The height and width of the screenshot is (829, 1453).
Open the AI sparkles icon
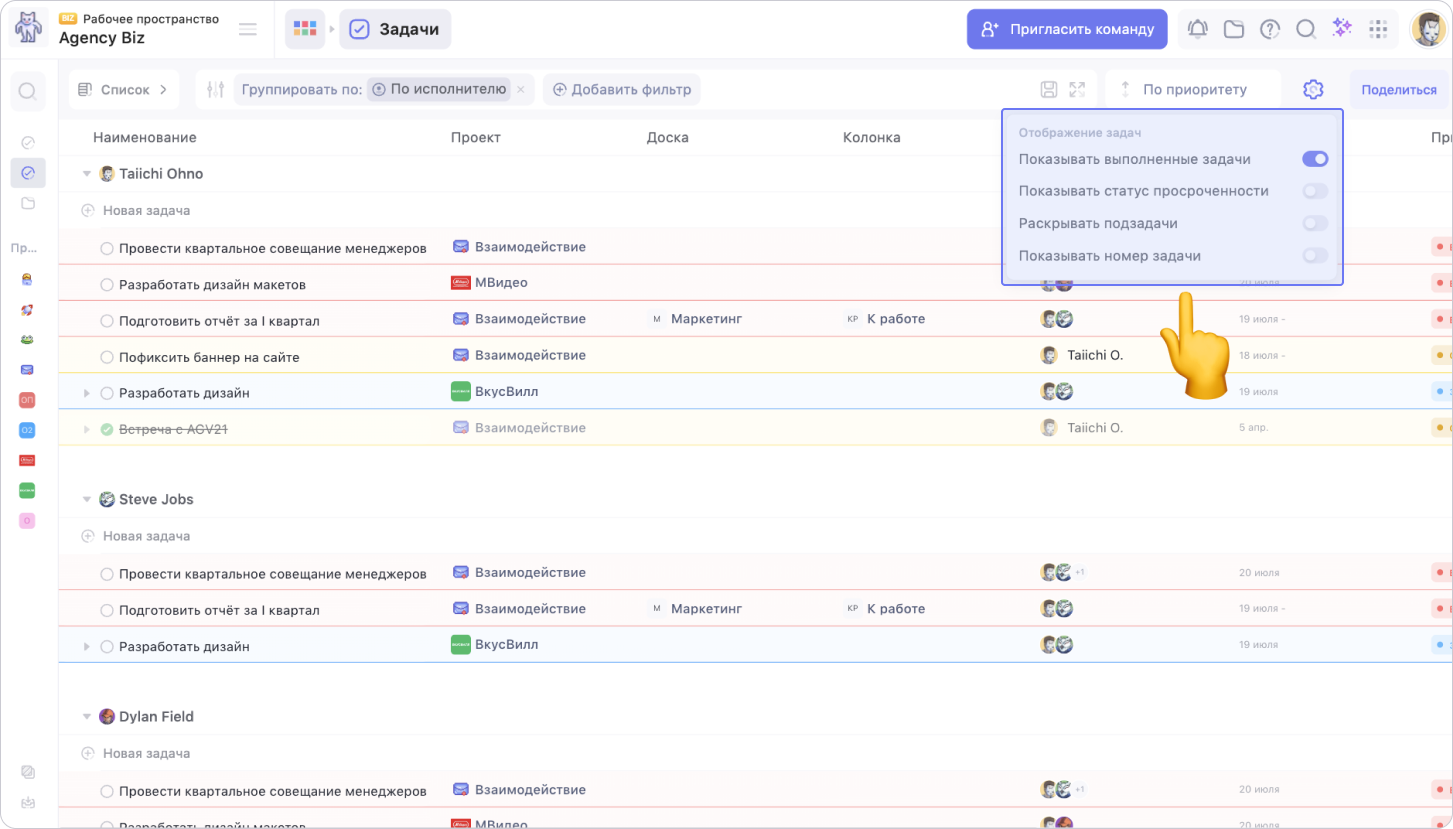point(1342,29)
